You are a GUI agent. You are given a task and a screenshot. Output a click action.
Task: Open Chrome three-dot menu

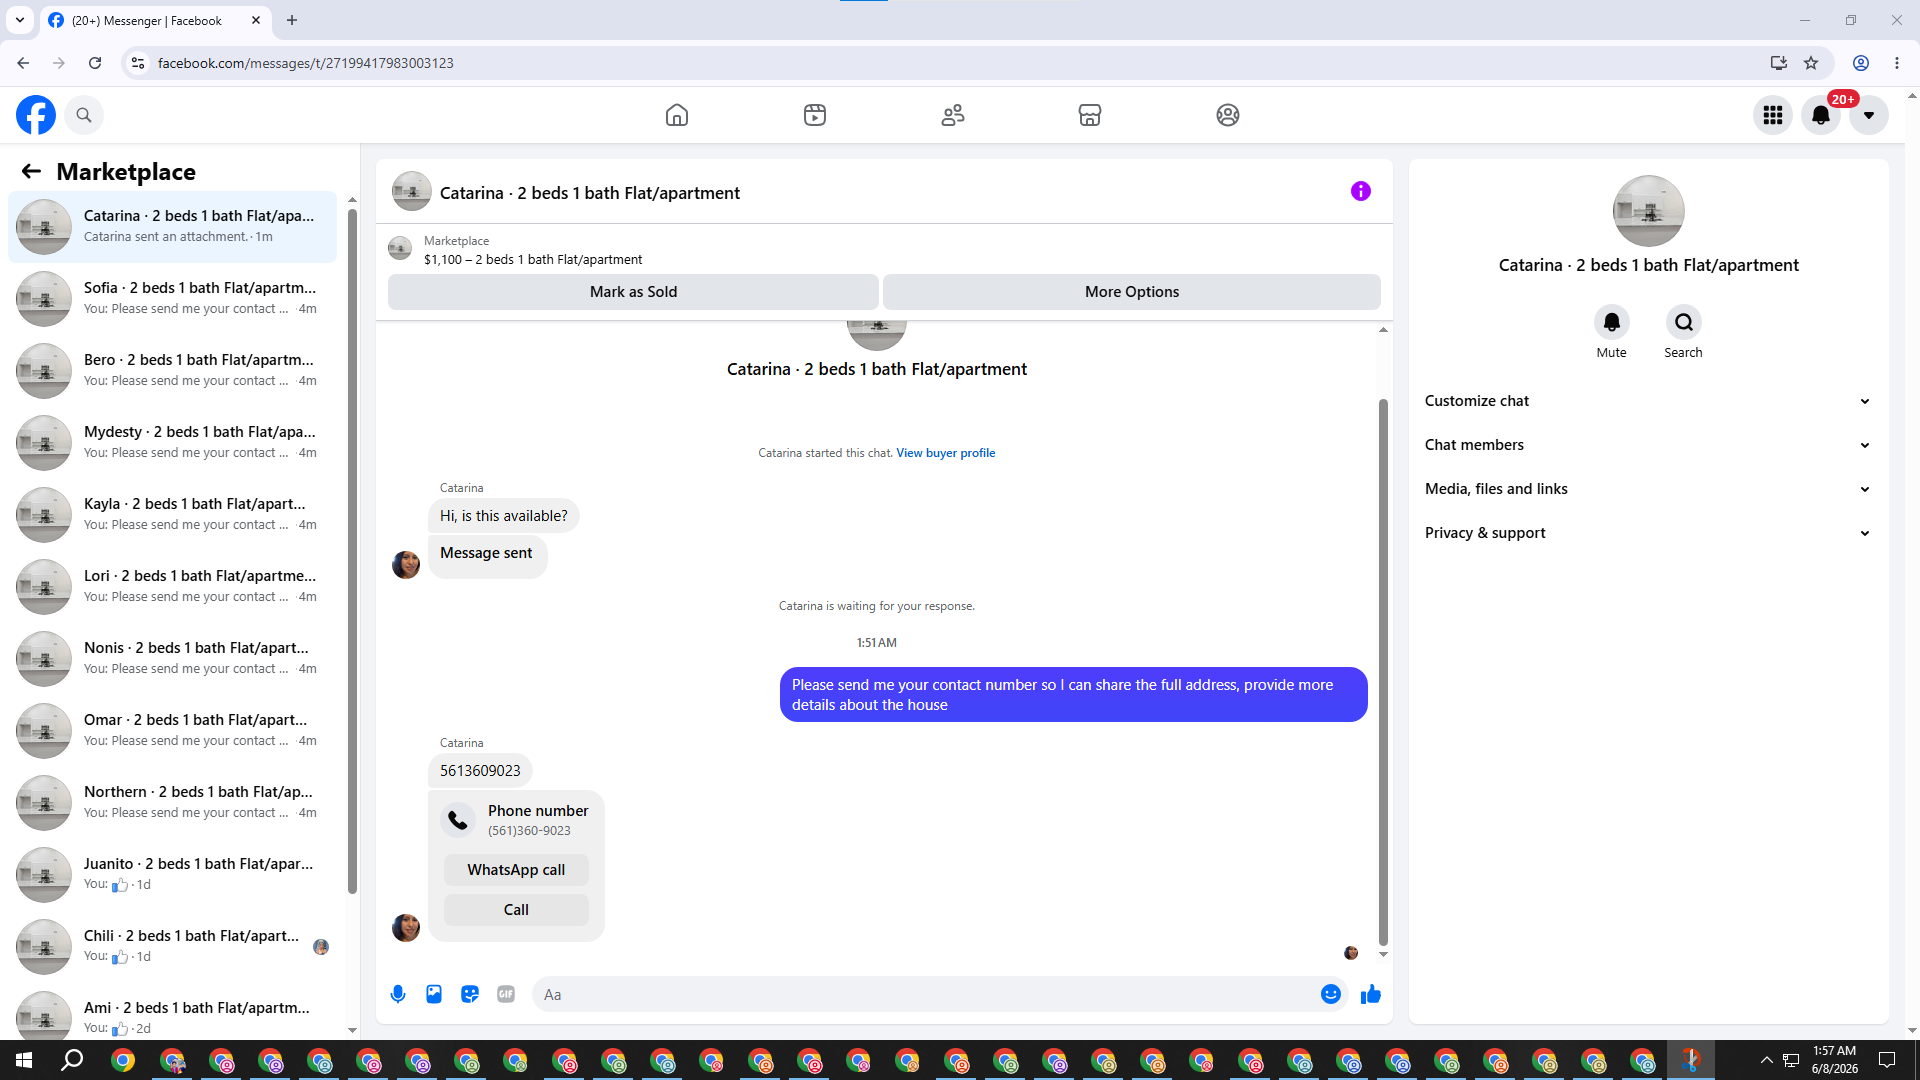tap(1897, 63)
